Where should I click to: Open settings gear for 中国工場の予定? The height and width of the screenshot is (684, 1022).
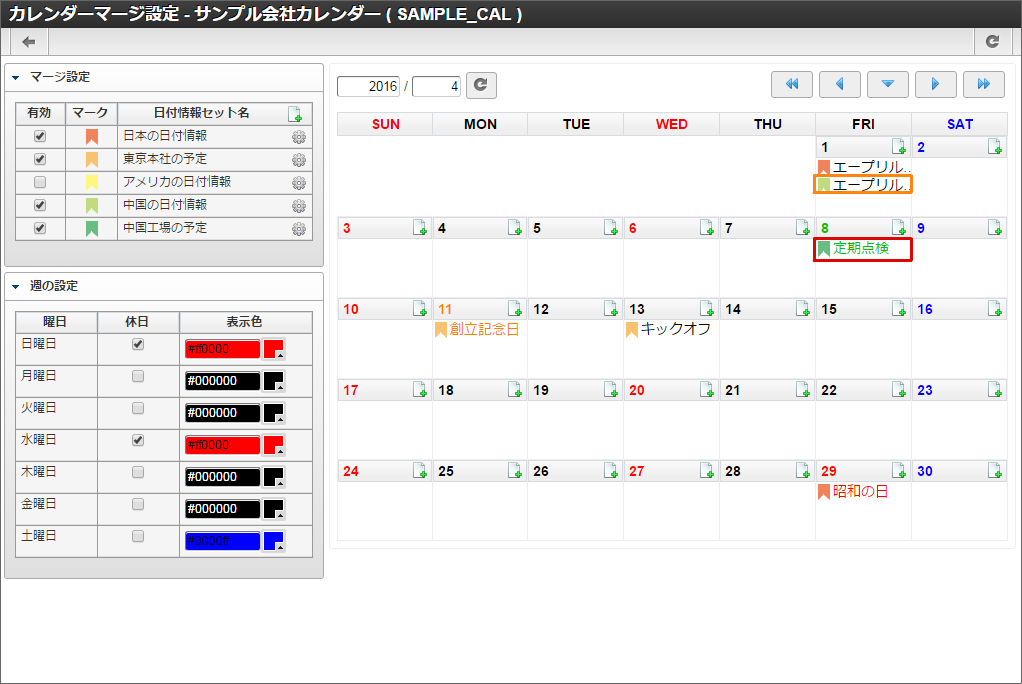point(298,229)
